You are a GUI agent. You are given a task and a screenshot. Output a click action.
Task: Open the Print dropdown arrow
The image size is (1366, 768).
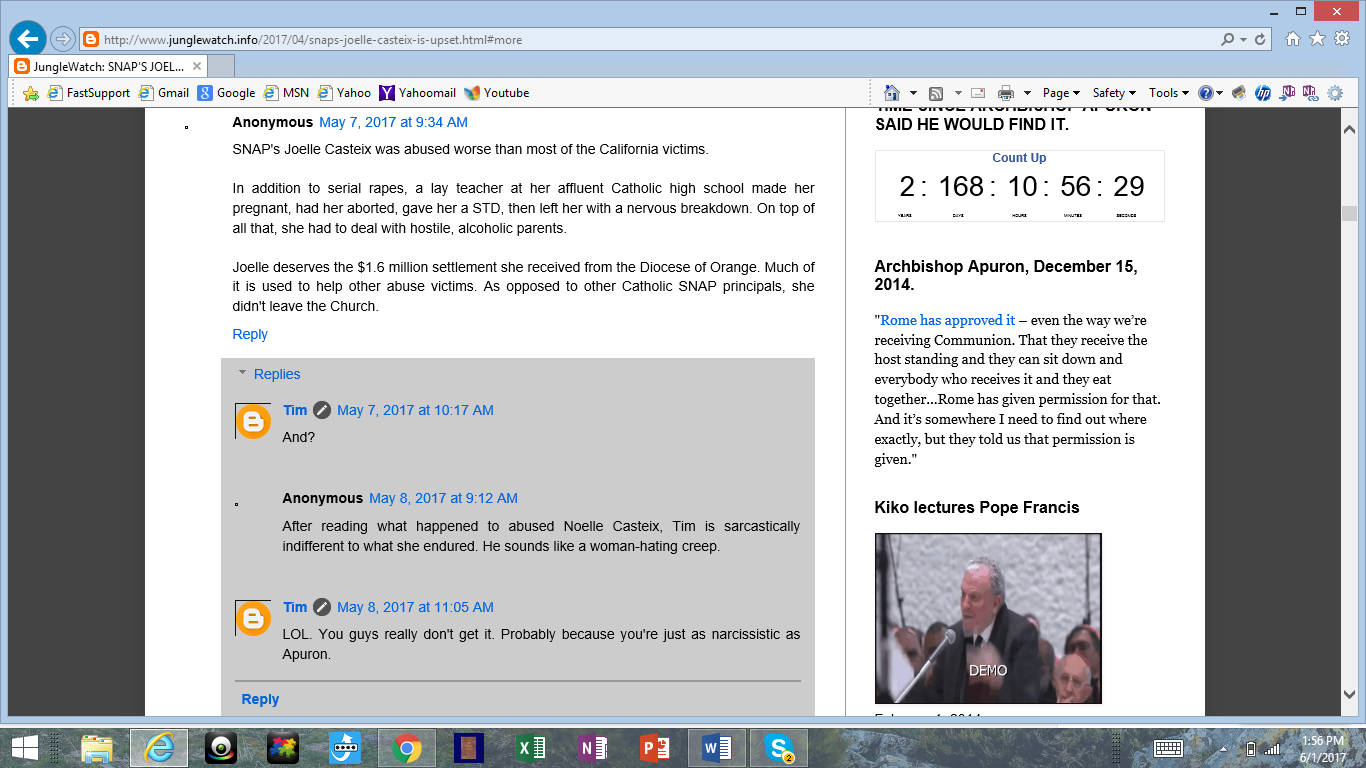1026,93
